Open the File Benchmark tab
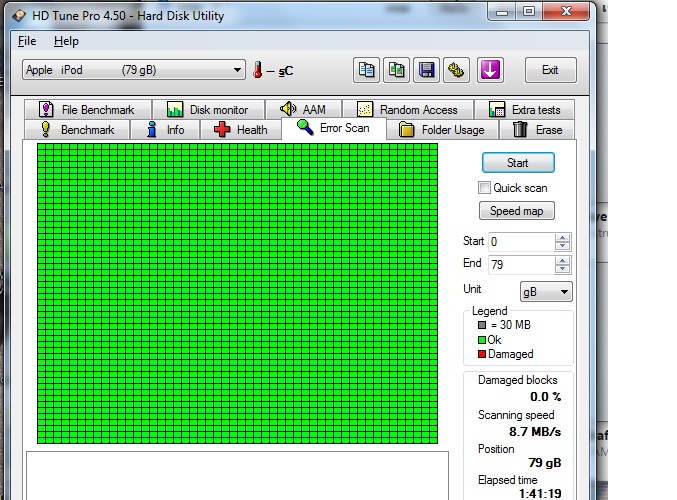Screen dimensions: 677x500 click(88, 110)
